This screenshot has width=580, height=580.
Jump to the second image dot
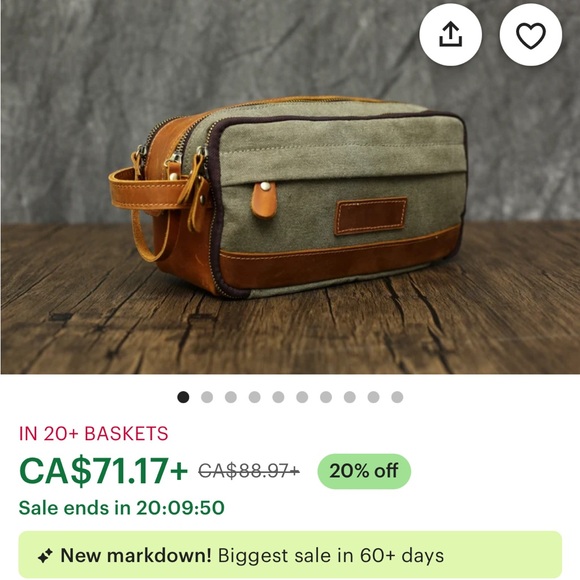pos(207,397)
